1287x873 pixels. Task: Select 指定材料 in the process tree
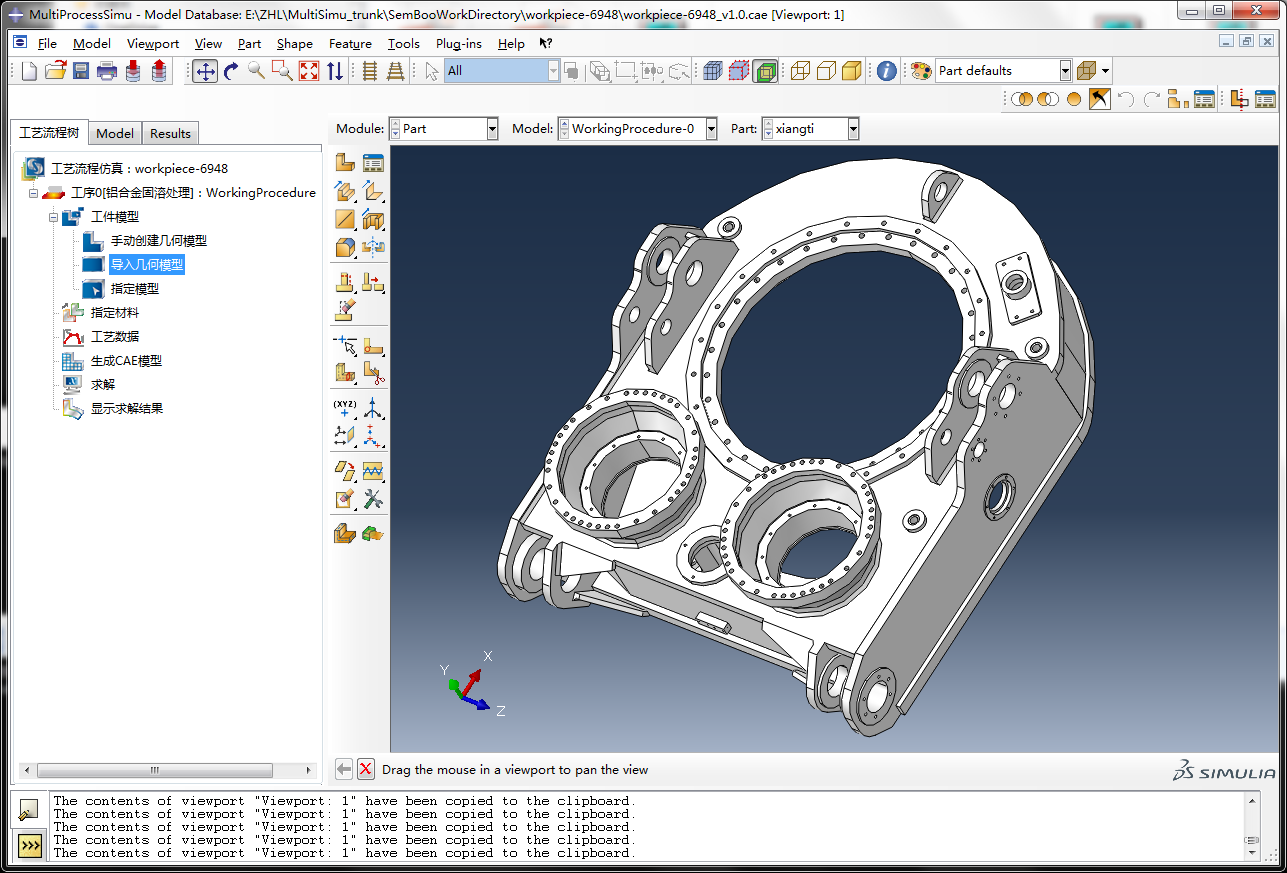[114, 313]
